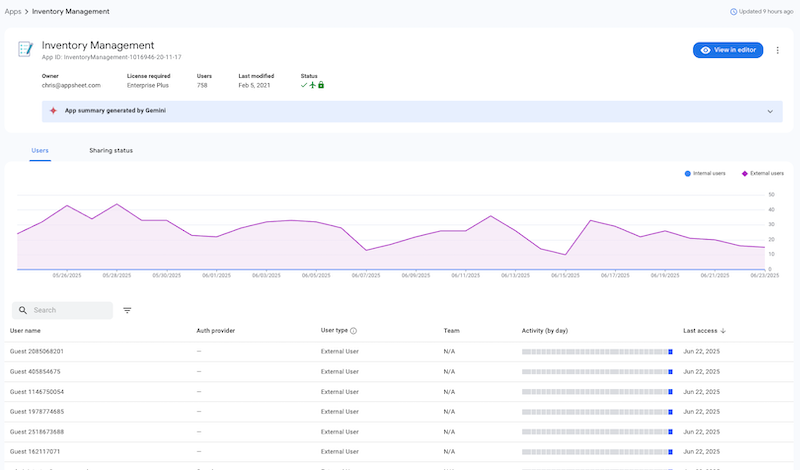Click the Inventory Management app icon
The width and height of the screenshot is (800, 470).
point(26,49)
